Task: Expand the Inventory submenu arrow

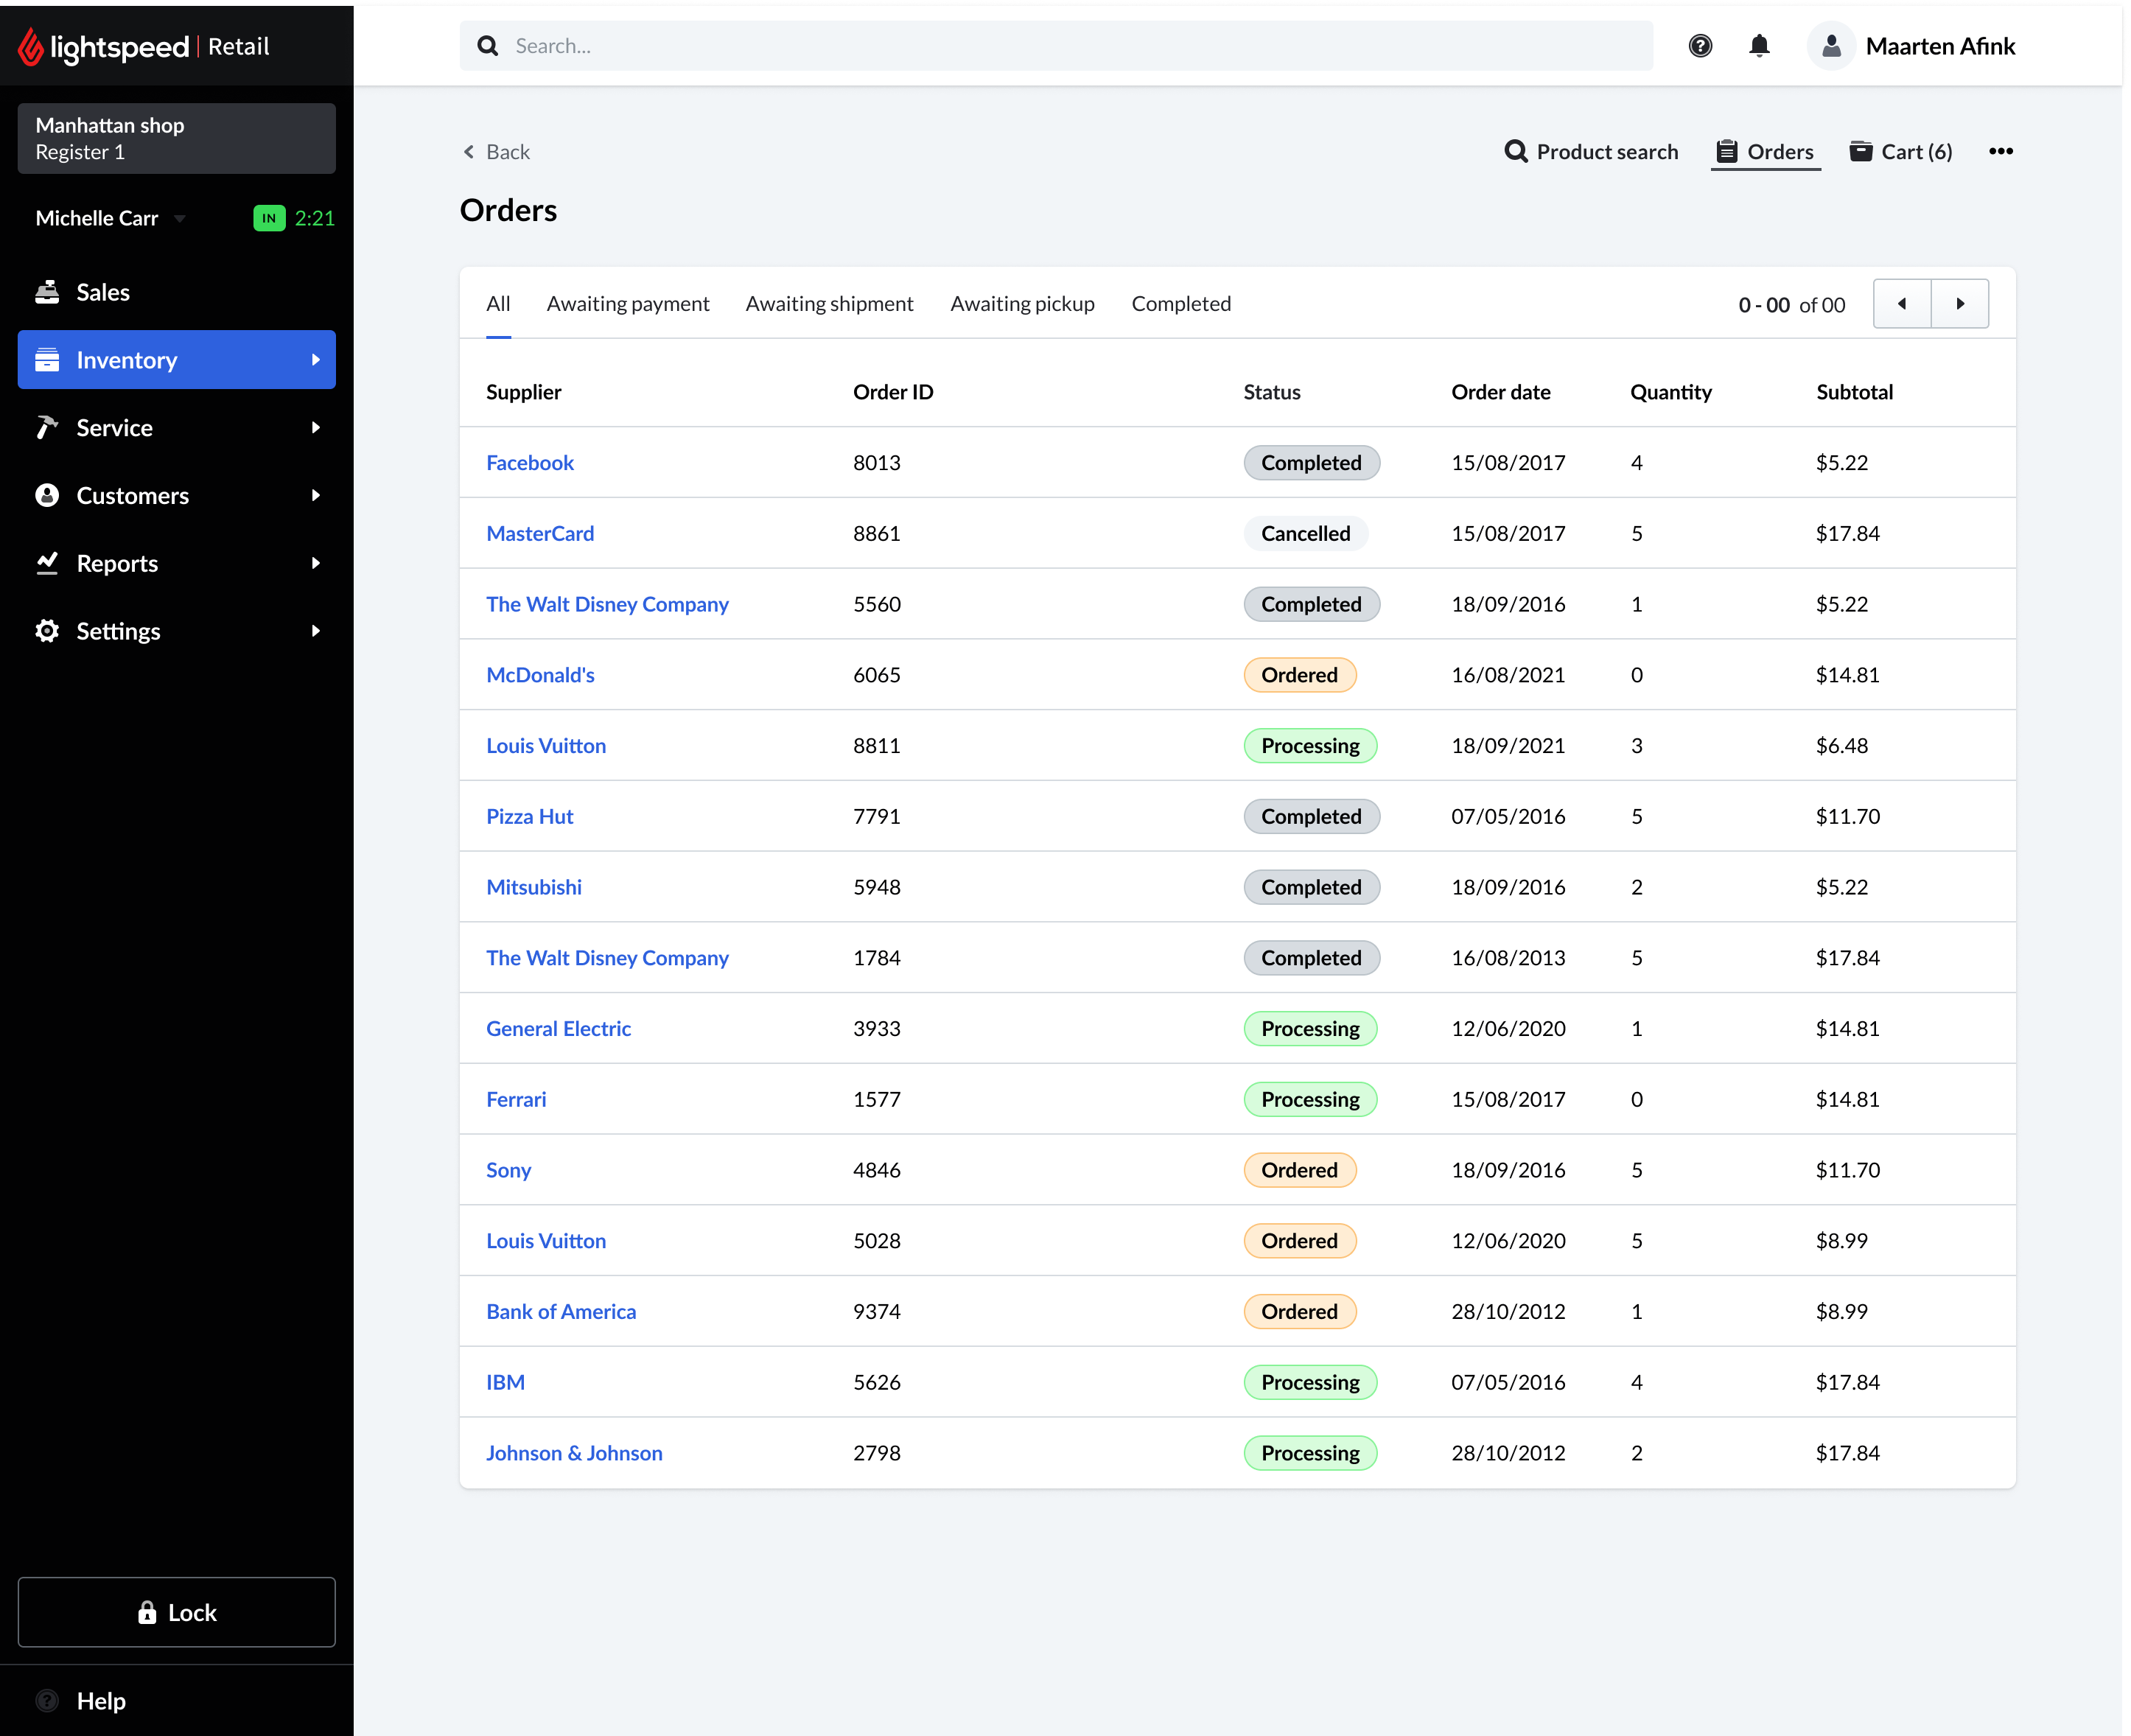Action: click(x=316, y=359)
